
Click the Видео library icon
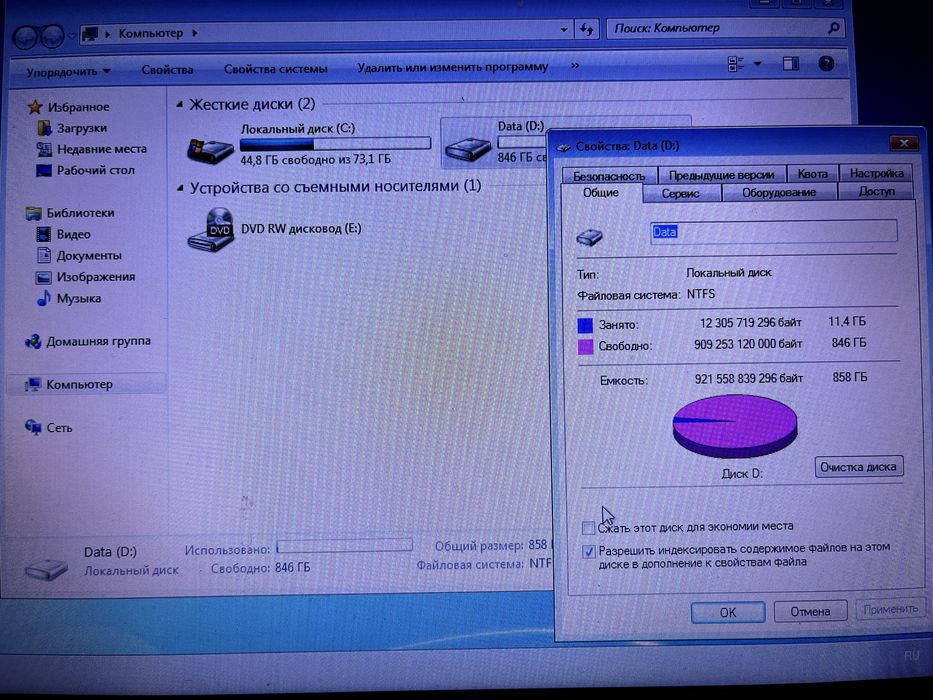tap(43, 234)
